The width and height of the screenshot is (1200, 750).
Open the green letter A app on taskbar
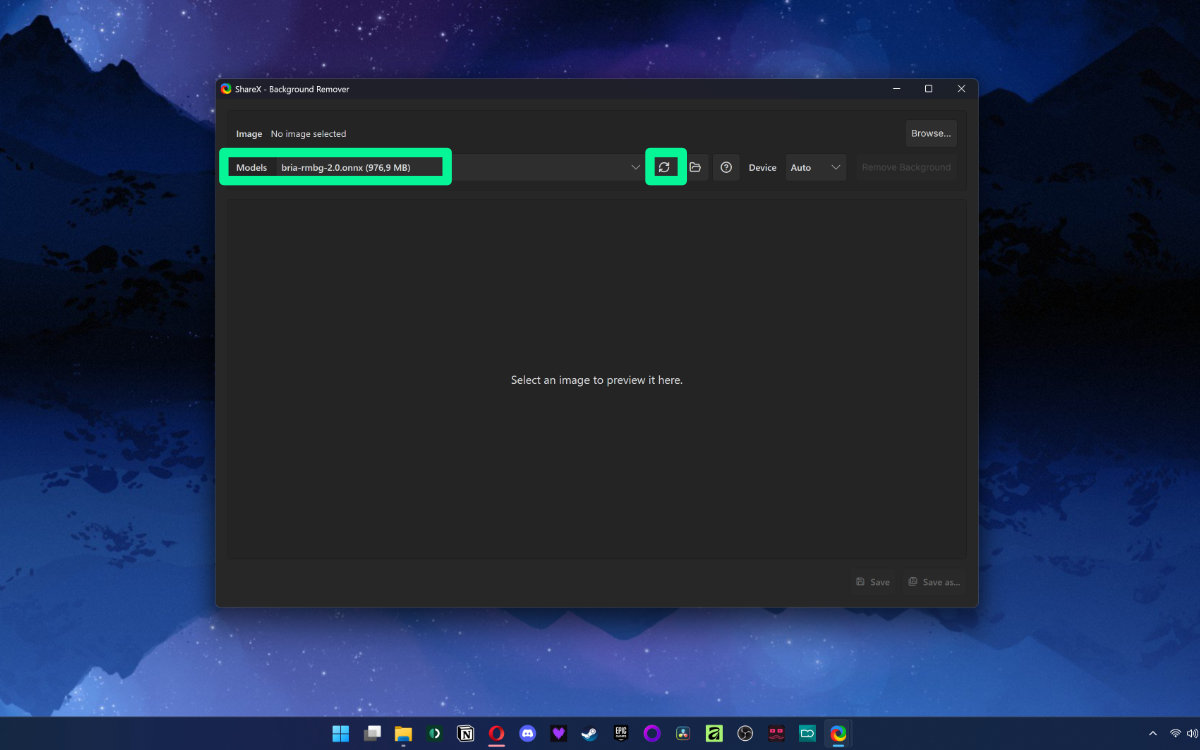[714, 733]
